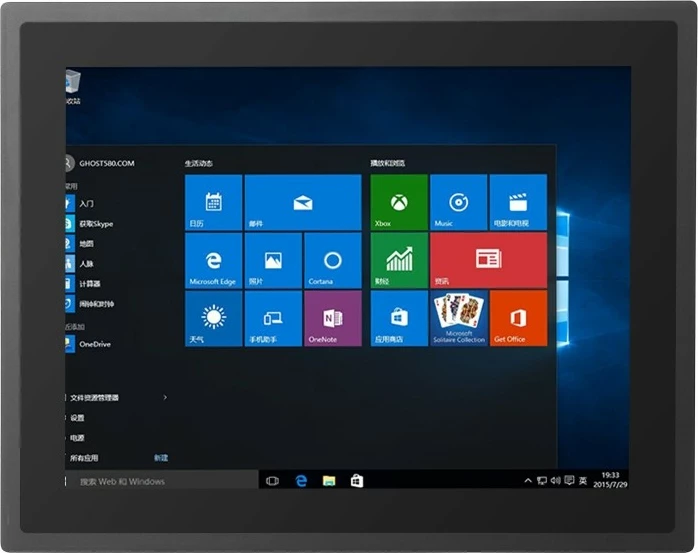698x553 pixels.
Task: Click the Task View taskbar icon
Action: [x=272, y=481]
